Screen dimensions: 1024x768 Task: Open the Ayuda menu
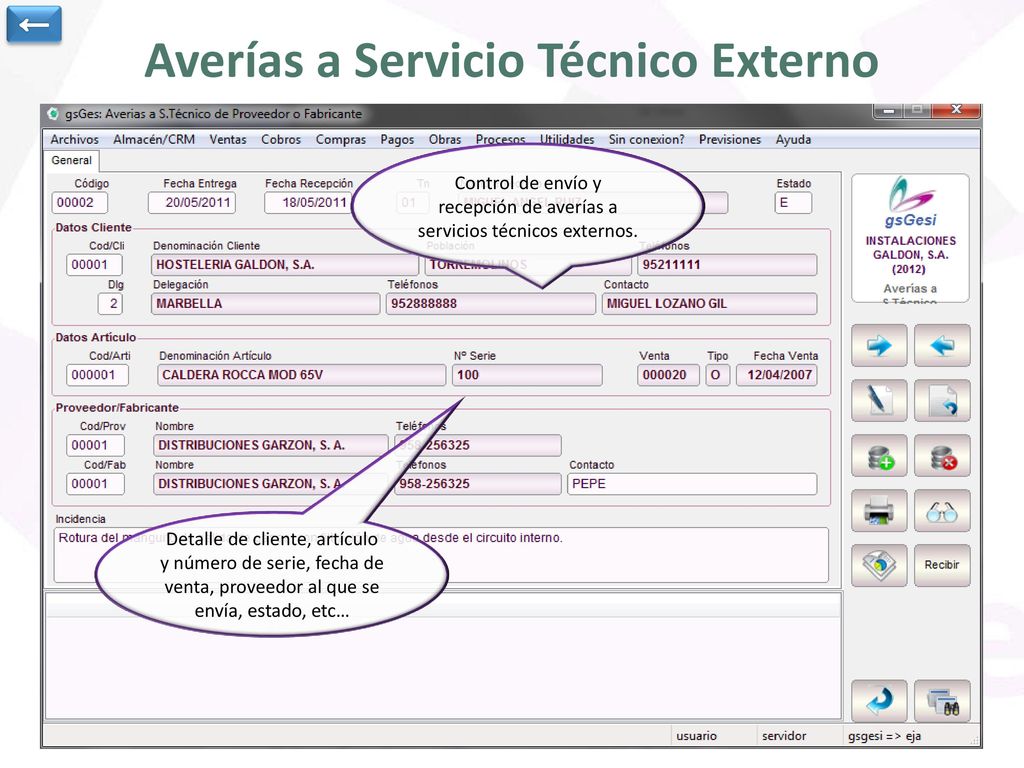[793, 139]
